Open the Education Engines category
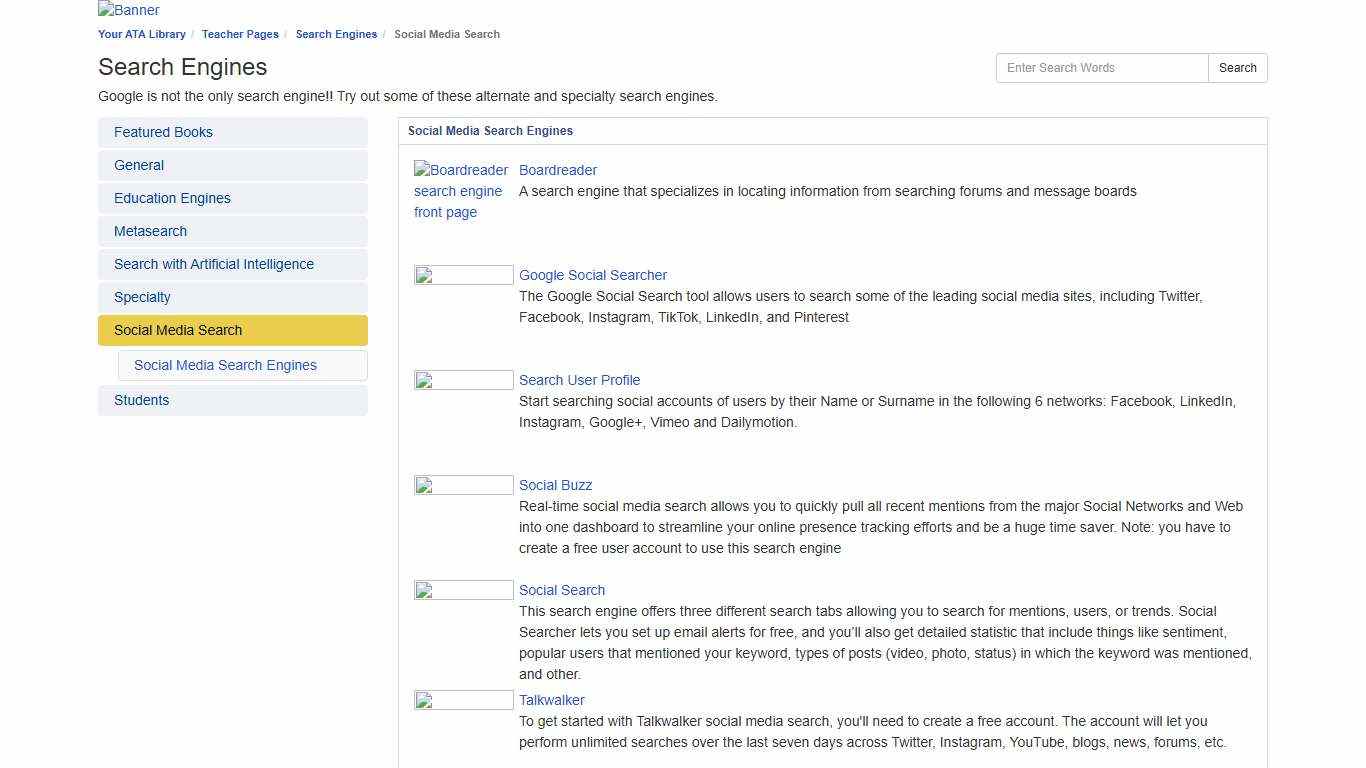Image resolution: width=1366 pixels, height=768 pixels. click(172, 198)
